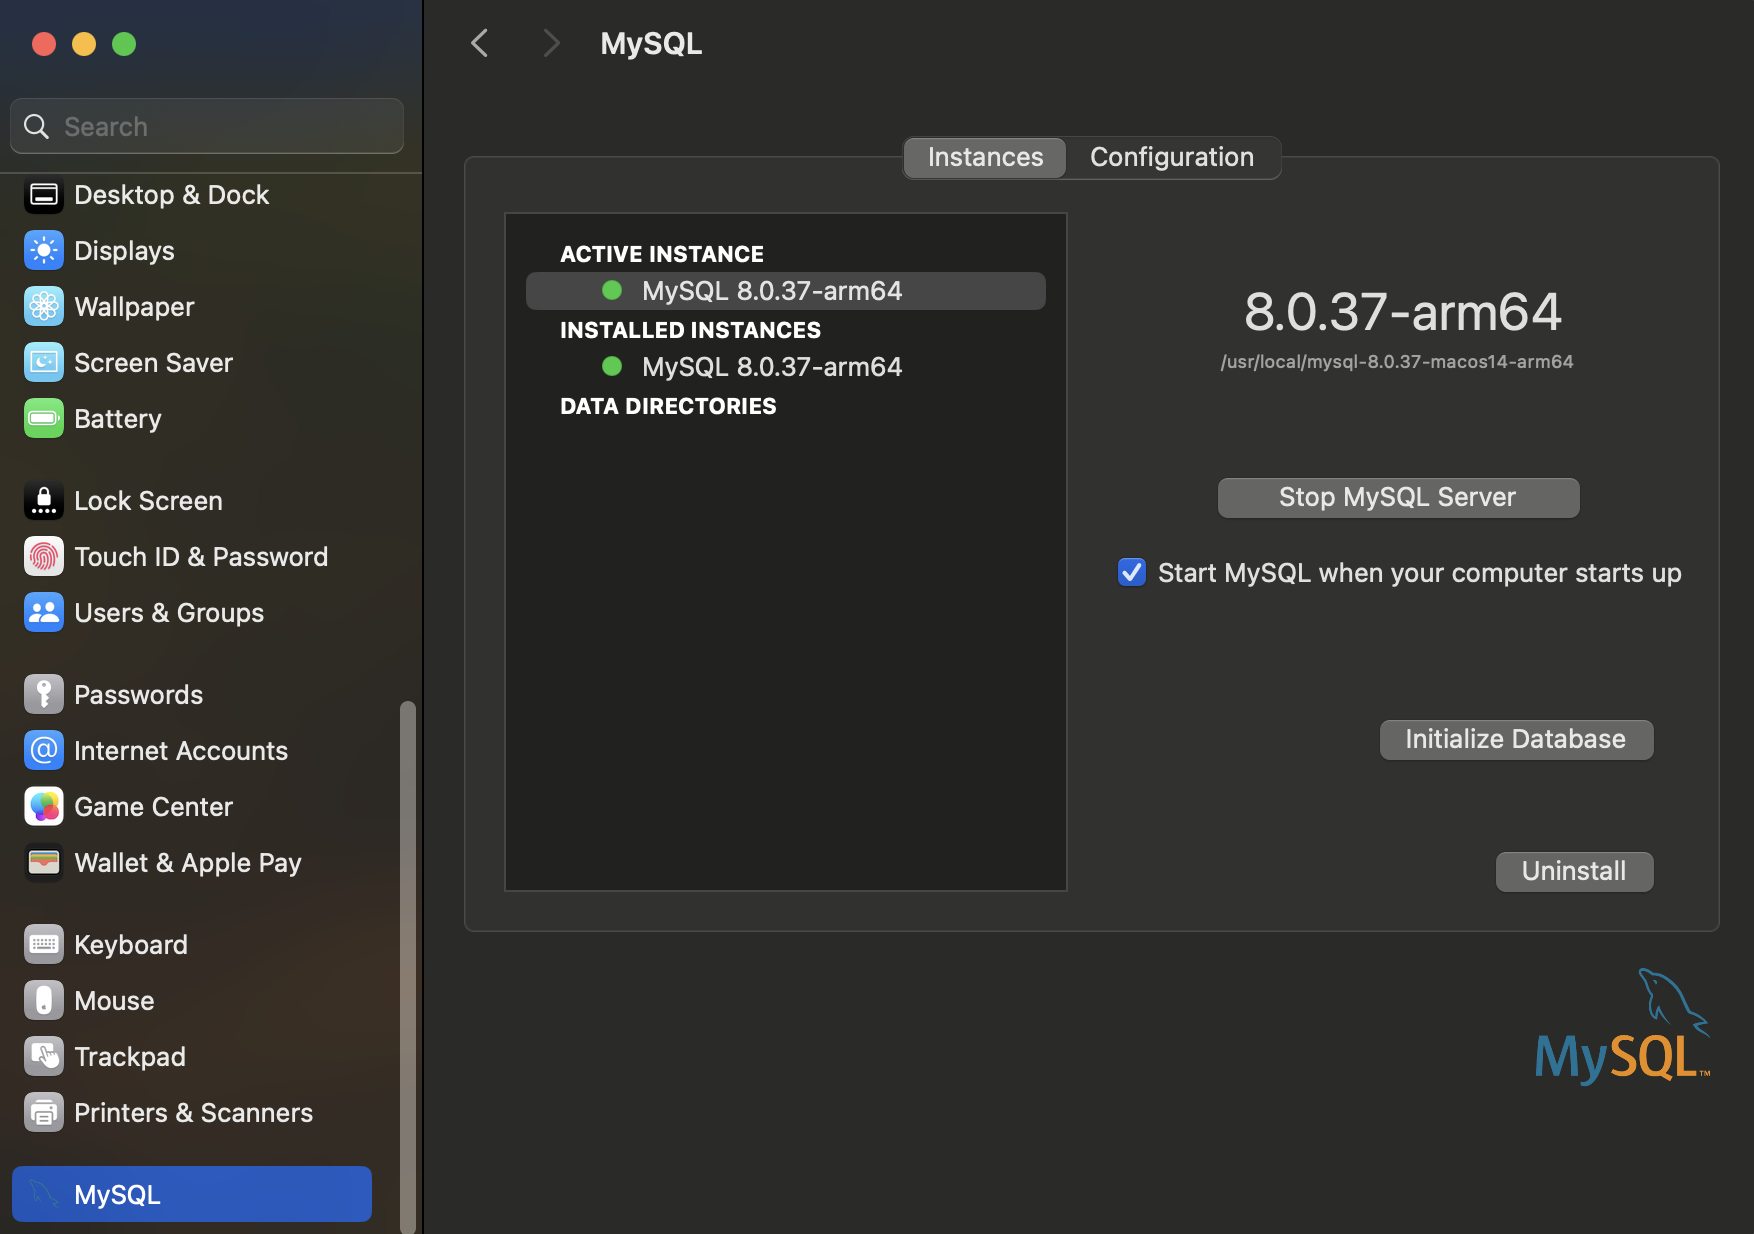Open the Wallet & Apple Pay icon
The width and height of the screenshot is (1754, 1234).
click(x=44, y=863)
